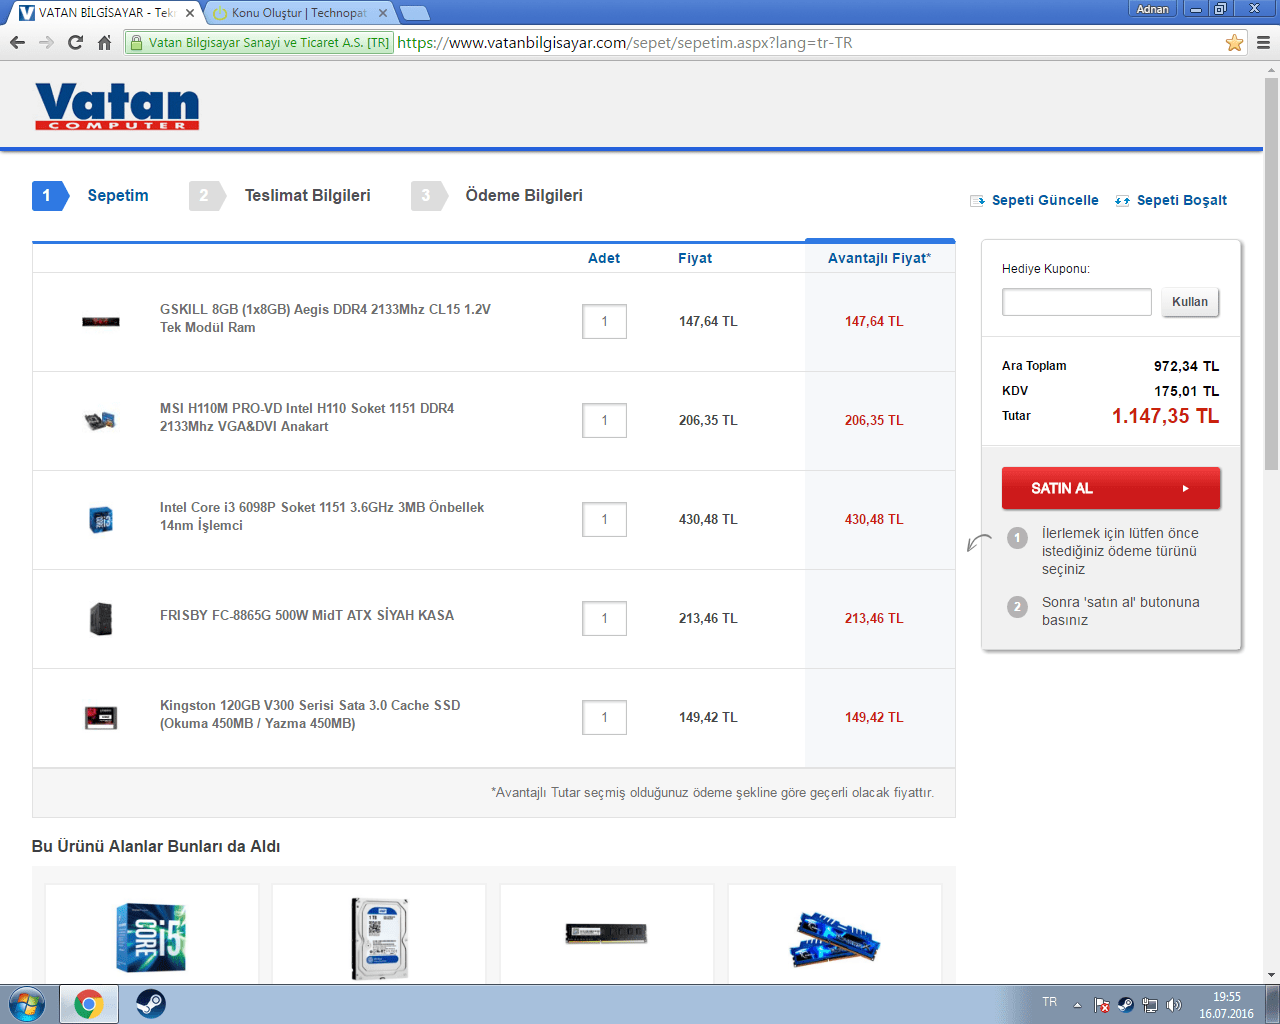
Task: Click the quantity box for Intel Core i3
Action: [604, 519]
